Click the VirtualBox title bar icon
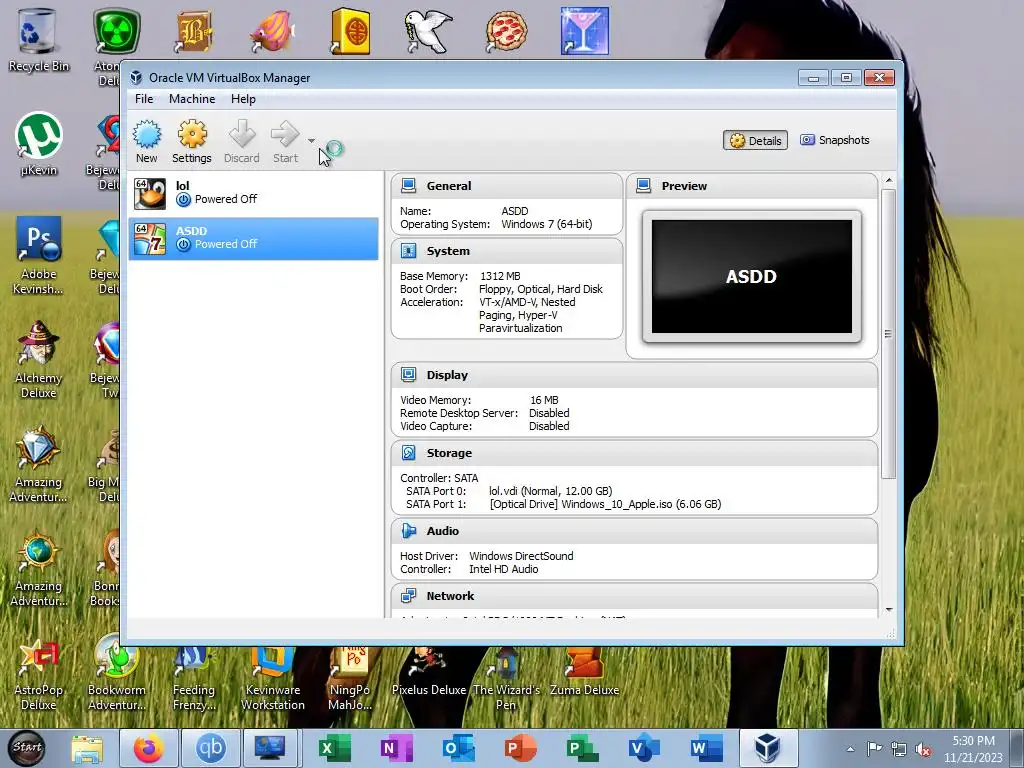The height and width of the screenshot is (768, 1024). (136, 78)
